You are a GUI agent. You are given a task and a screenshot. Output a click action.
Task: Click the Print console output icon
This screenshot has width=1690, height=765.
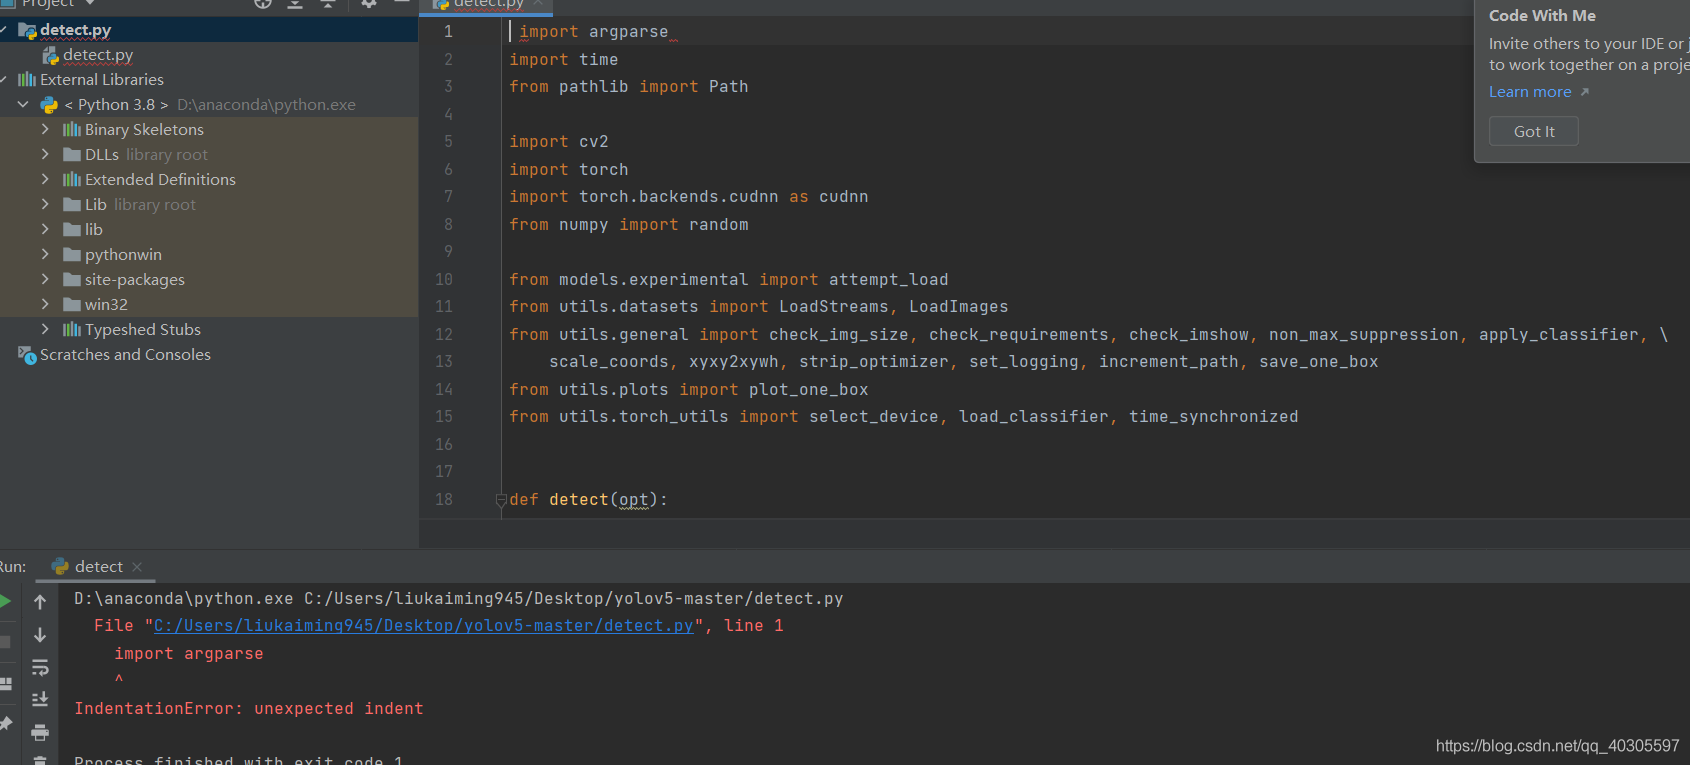tap(40, 733)
